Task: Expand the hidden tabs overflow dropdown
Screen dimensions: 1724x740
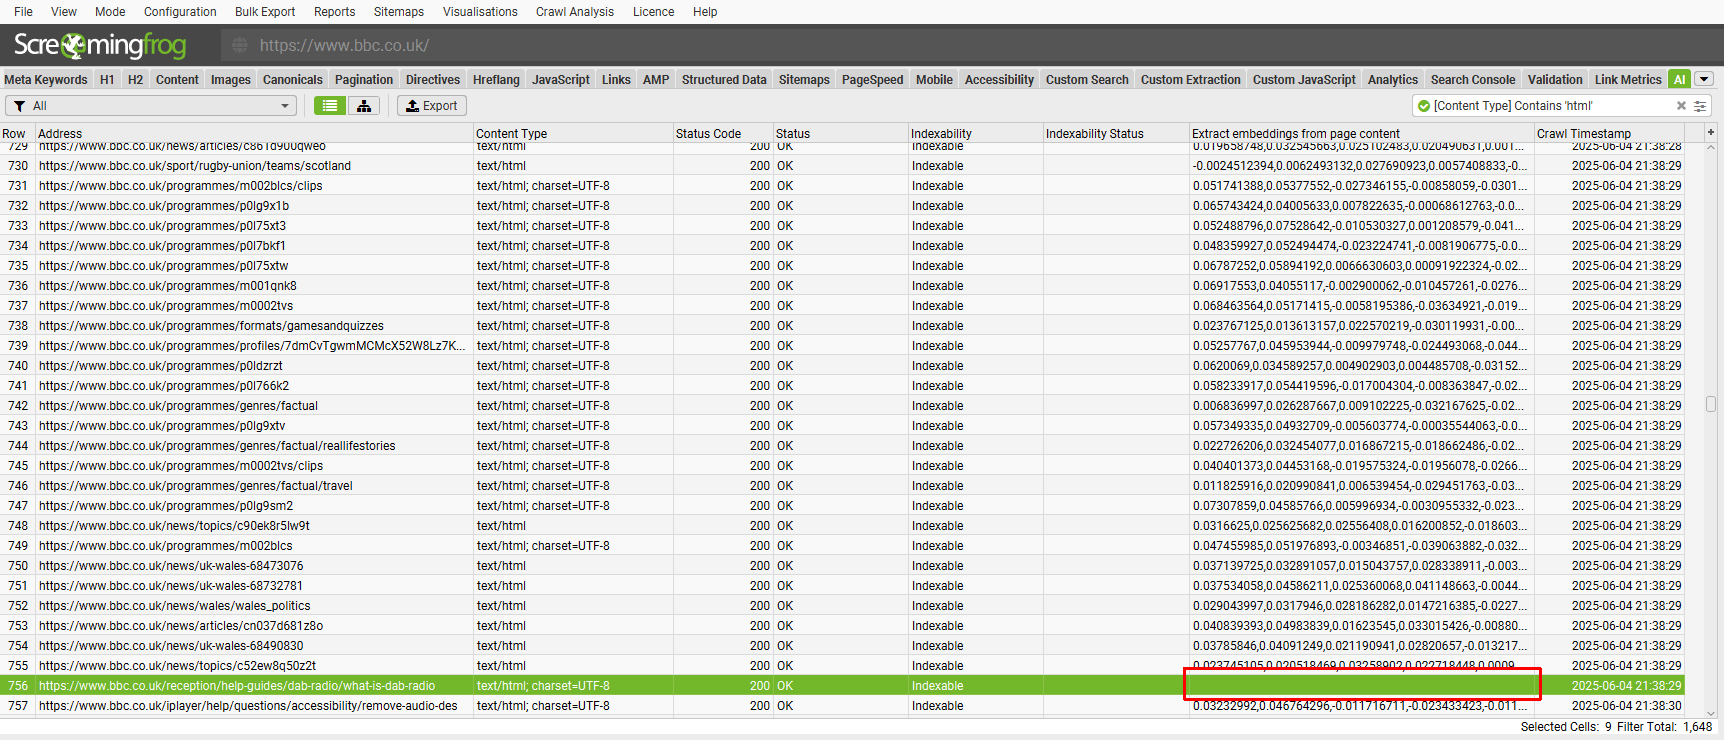Action: (x=1704, y=79)
